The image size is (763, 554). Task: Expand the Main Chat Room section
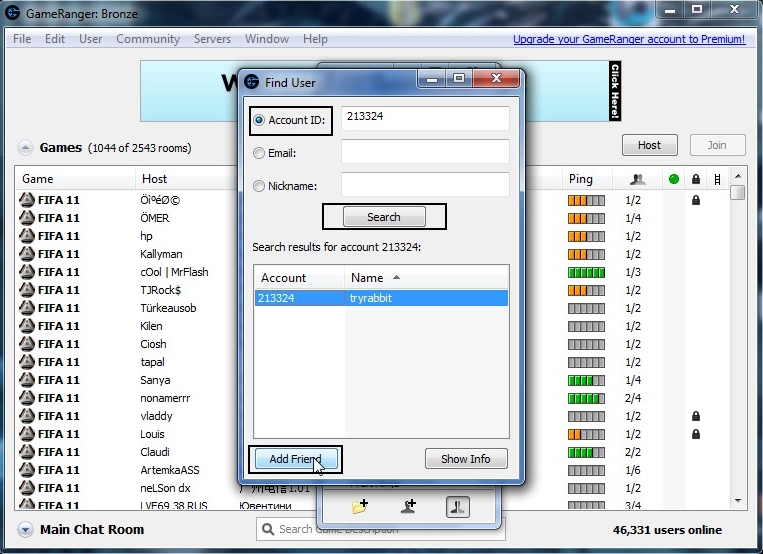(25, 529)
